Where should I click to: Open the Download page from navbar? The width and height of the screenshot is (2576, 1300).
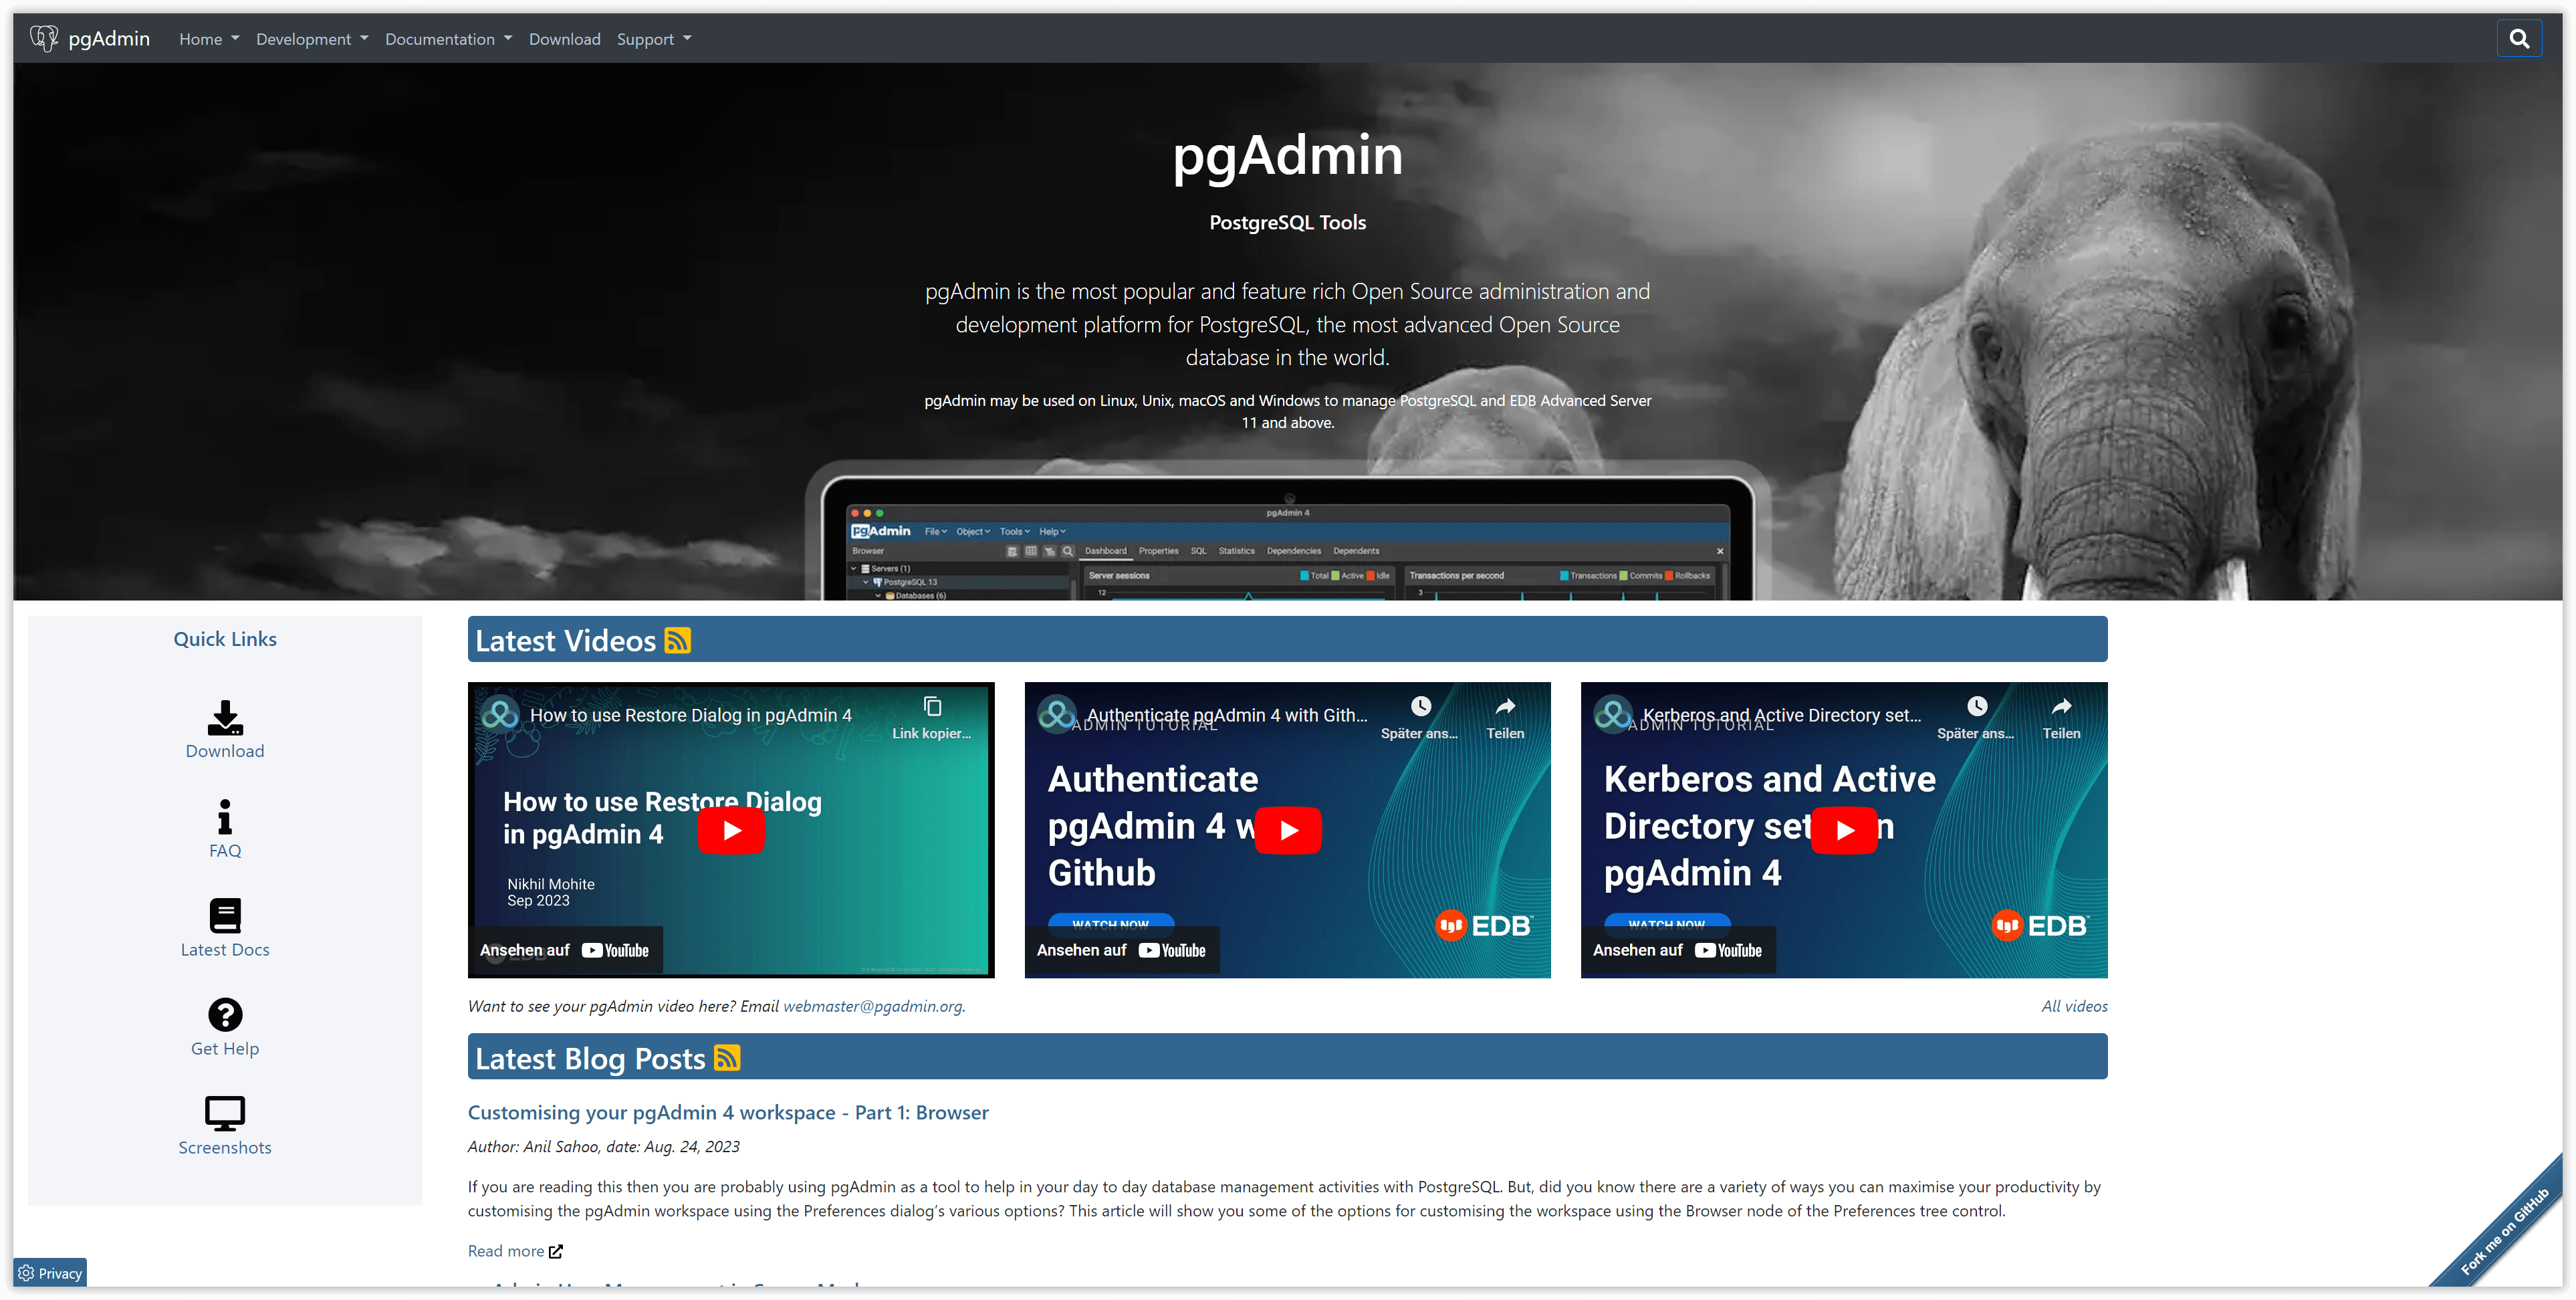pyautogui.click(x=564, y=39)
